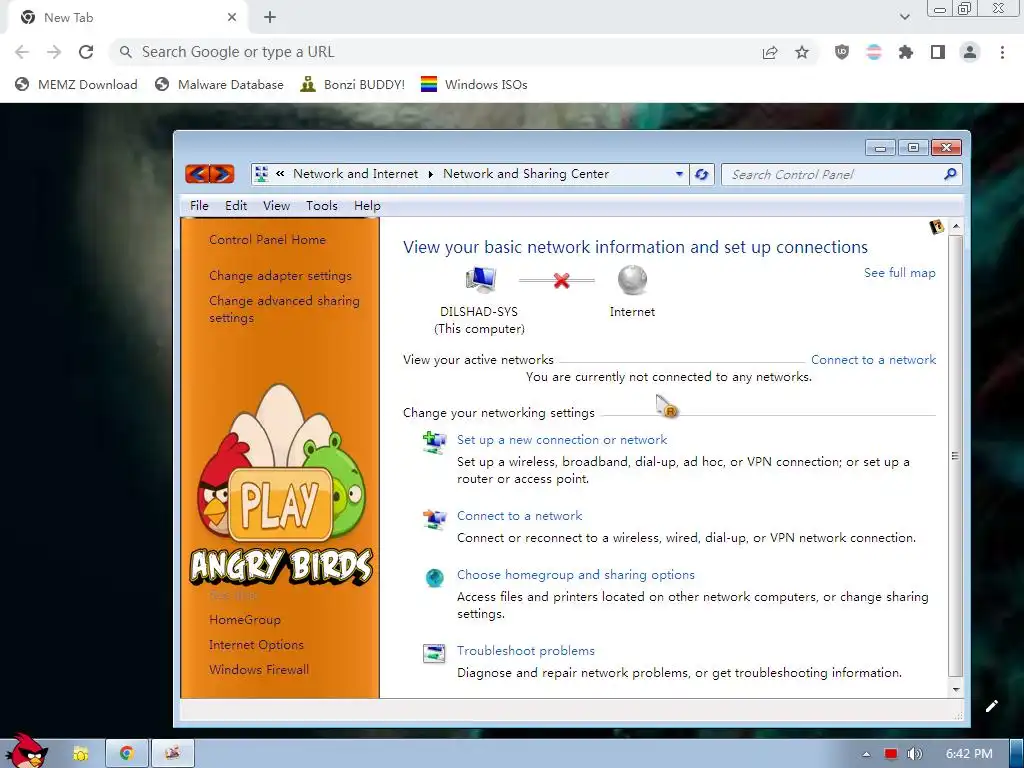Viewport: 1024px width, 768px height.
Task: Expand the Network and Internet breadcrumb arrow
Action: [430, 174]
